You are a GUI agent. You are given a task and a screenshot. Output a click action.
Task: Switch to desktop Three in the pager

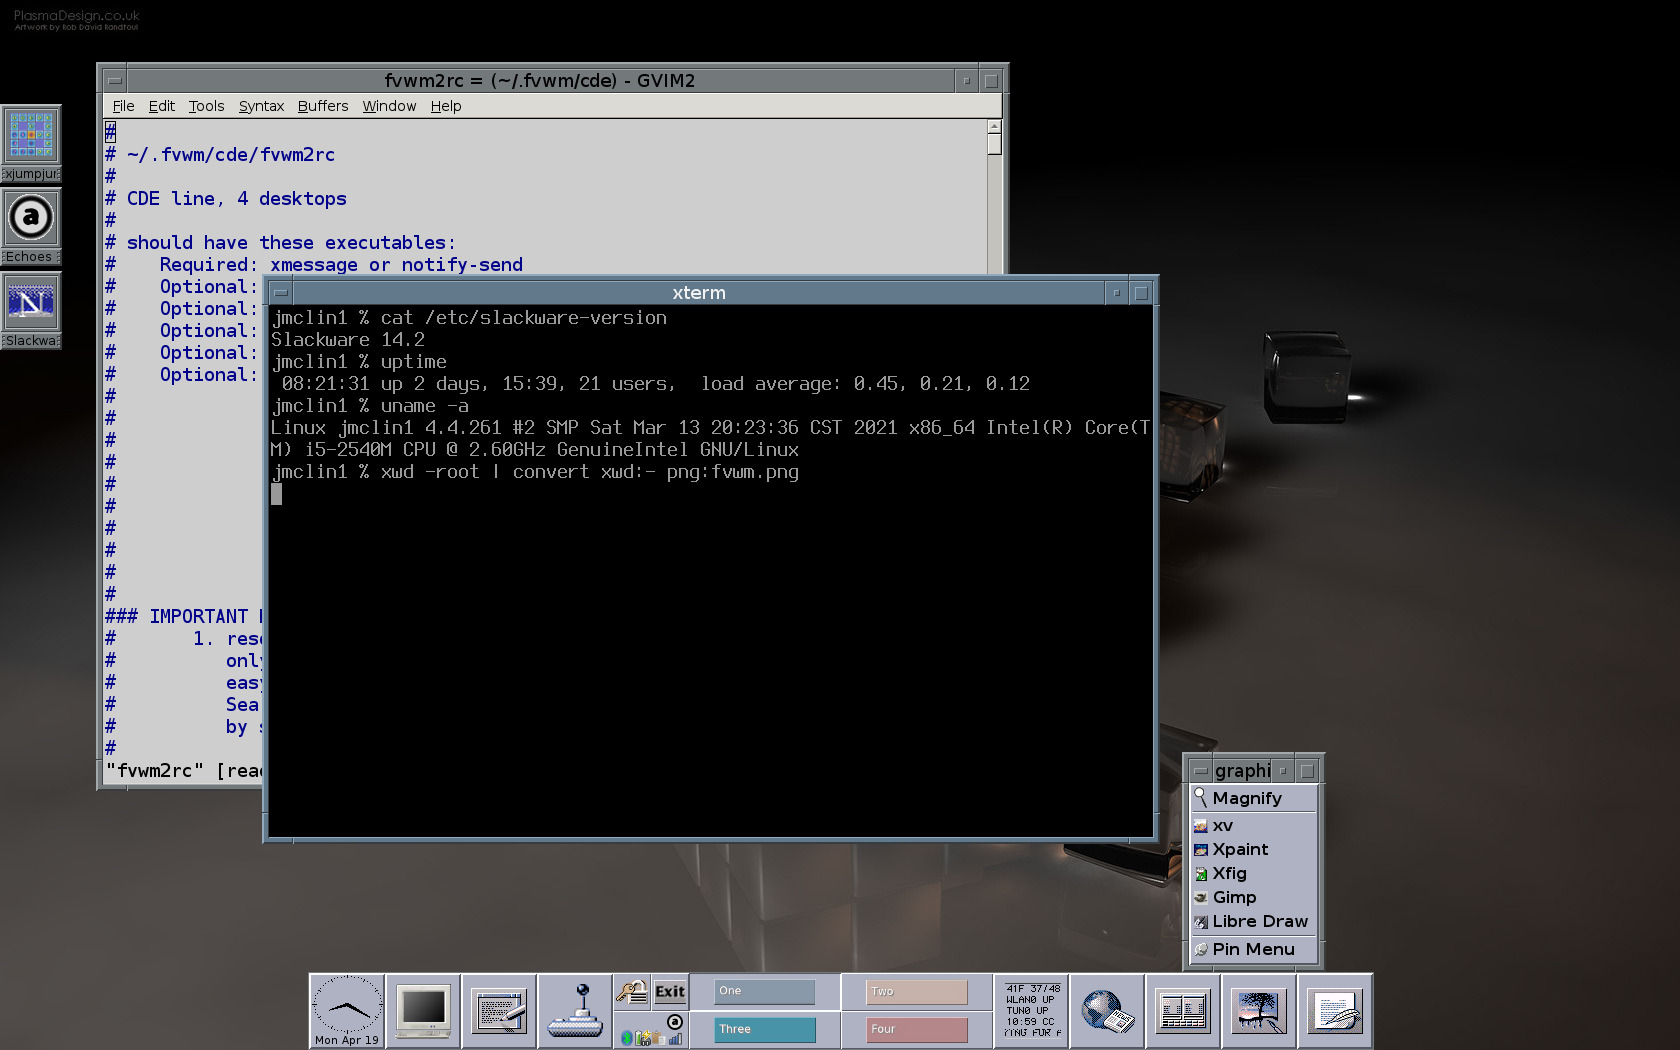[765, 1029]
